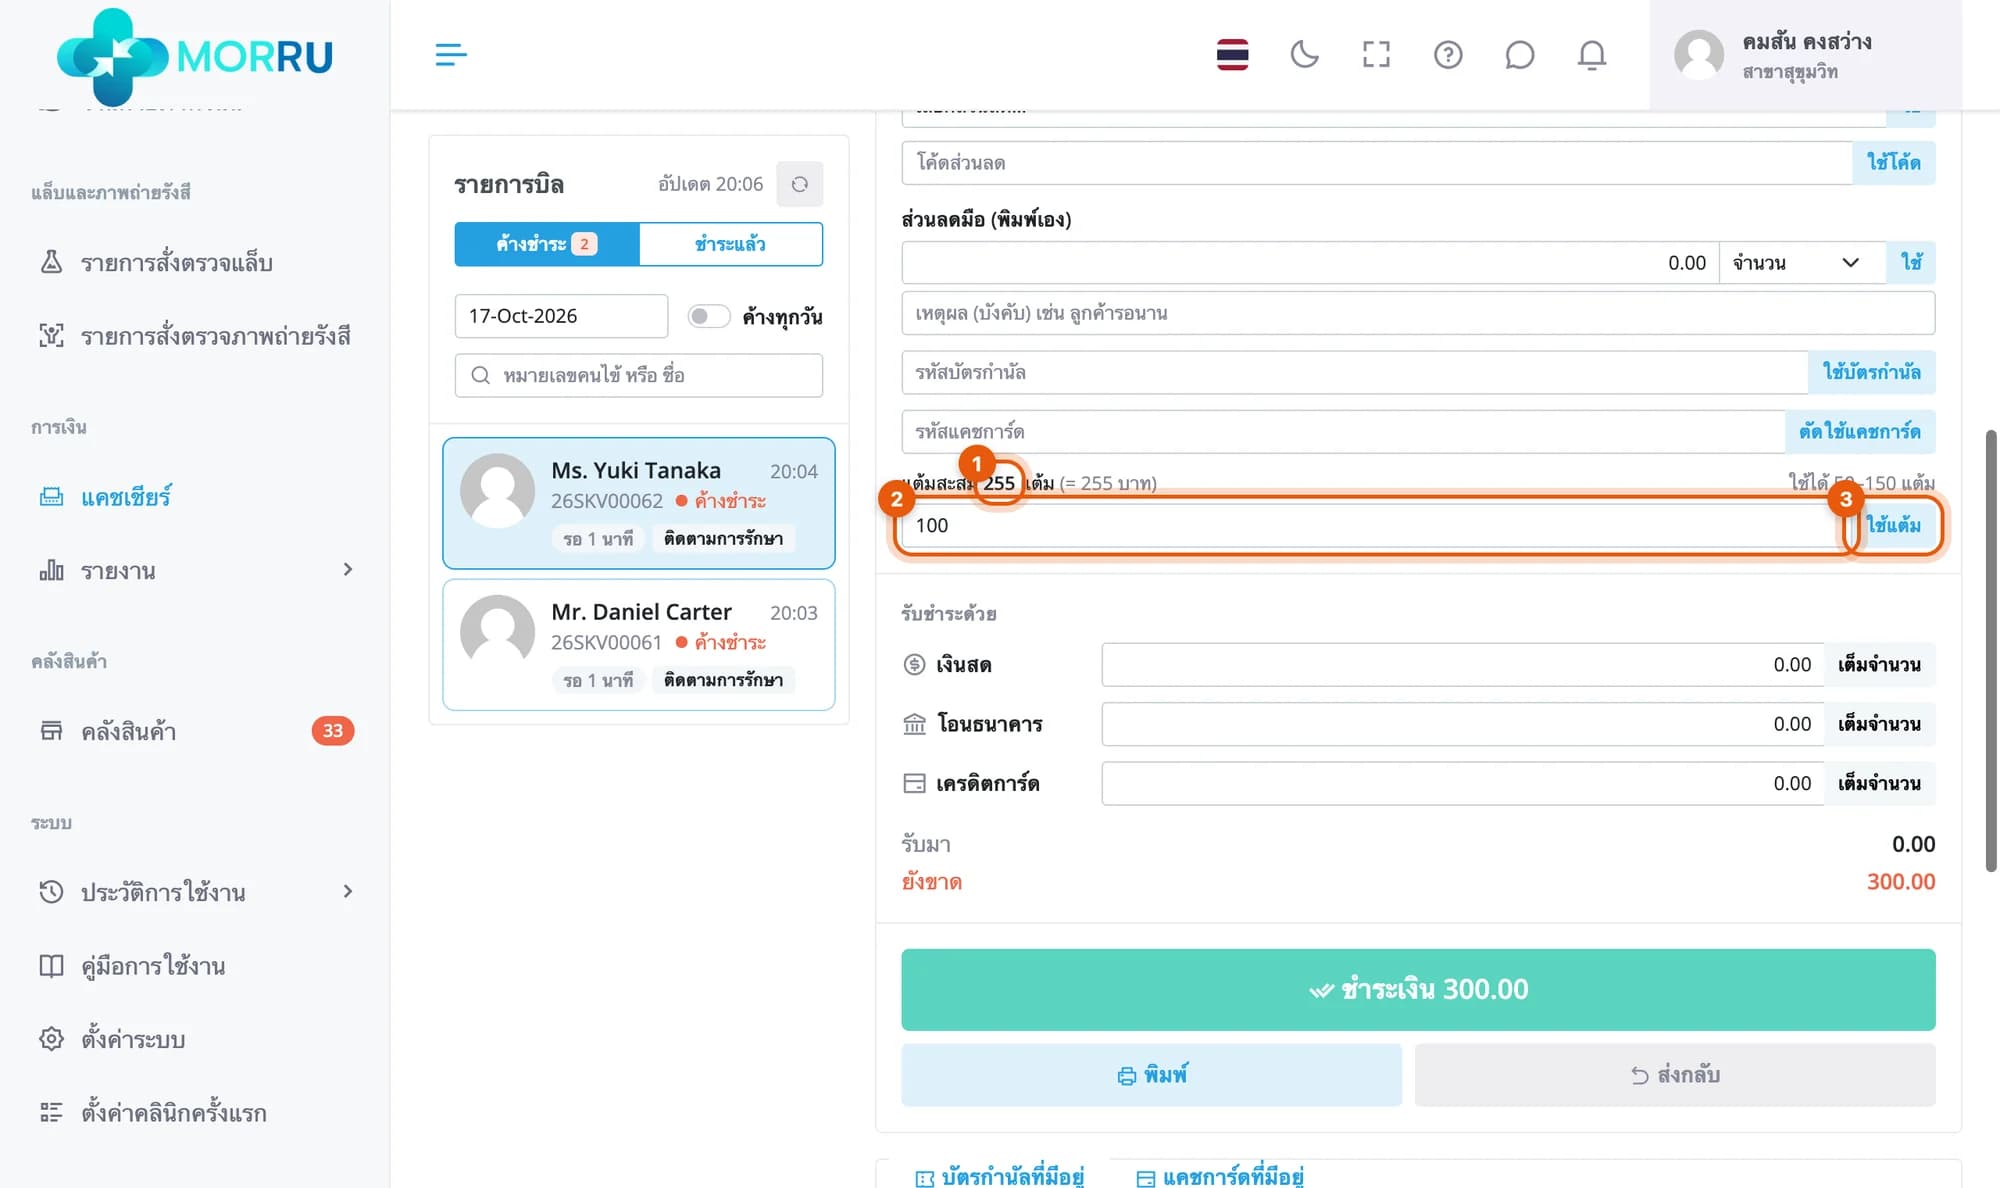Click ใช้แต้ม apply points button
Image resolution: width=2000 pixels, height=1188 pixels.
click(x=1894, y=525)
